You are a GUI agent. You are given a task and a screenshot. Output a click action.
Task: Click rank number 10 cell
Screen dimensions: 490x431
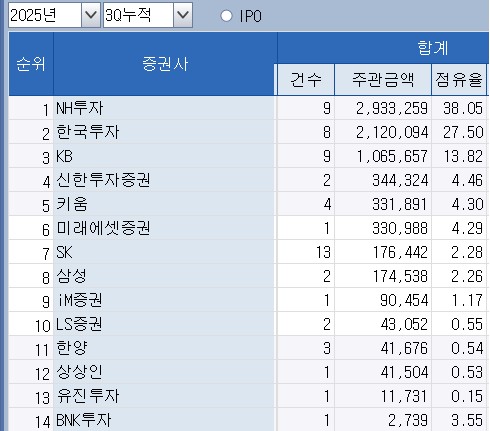click(x=31, y=324)
